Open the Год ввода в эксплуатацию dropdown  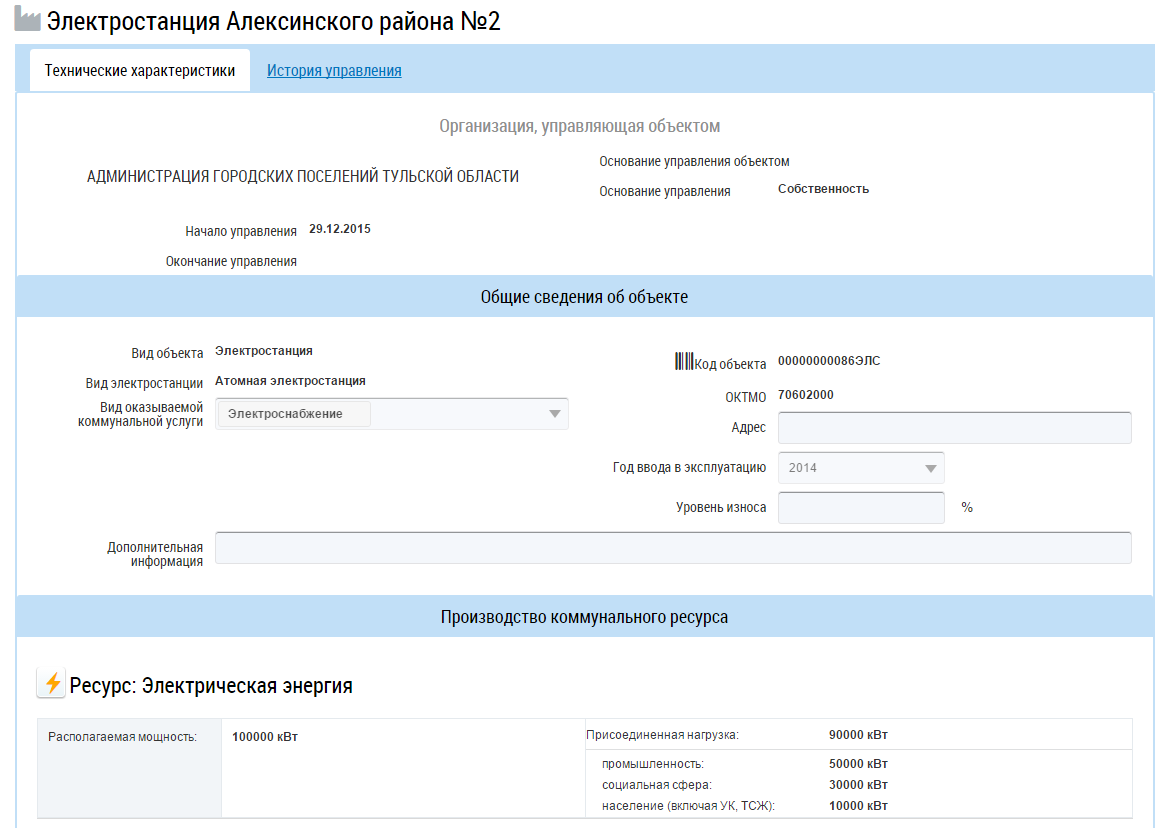pyautogui.click(x=860, y=467)
